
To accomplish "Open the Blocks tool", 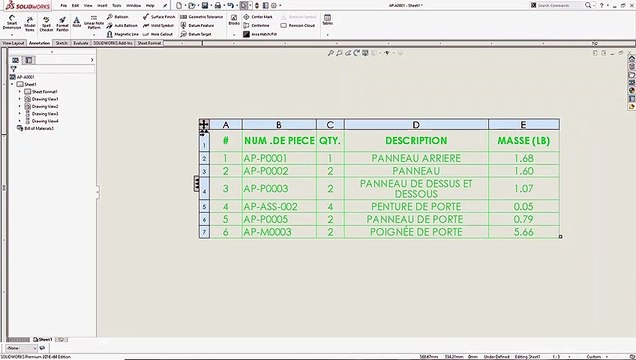I will 234,20.
